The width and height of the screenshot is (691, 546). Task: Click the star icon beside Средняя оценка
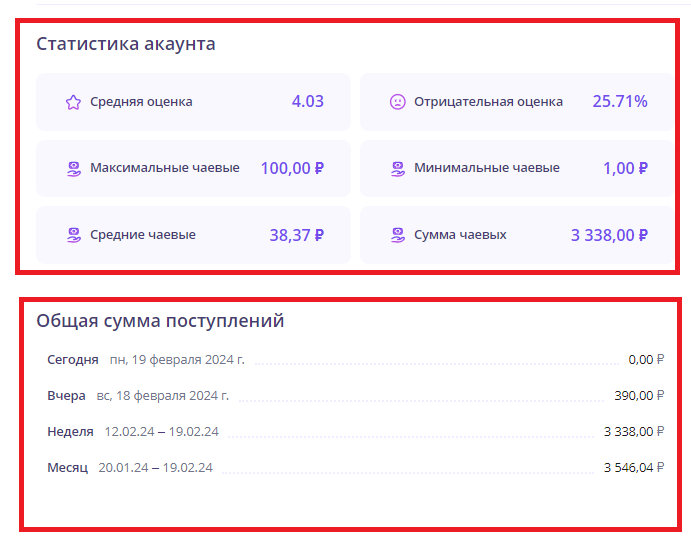(73, 102)
